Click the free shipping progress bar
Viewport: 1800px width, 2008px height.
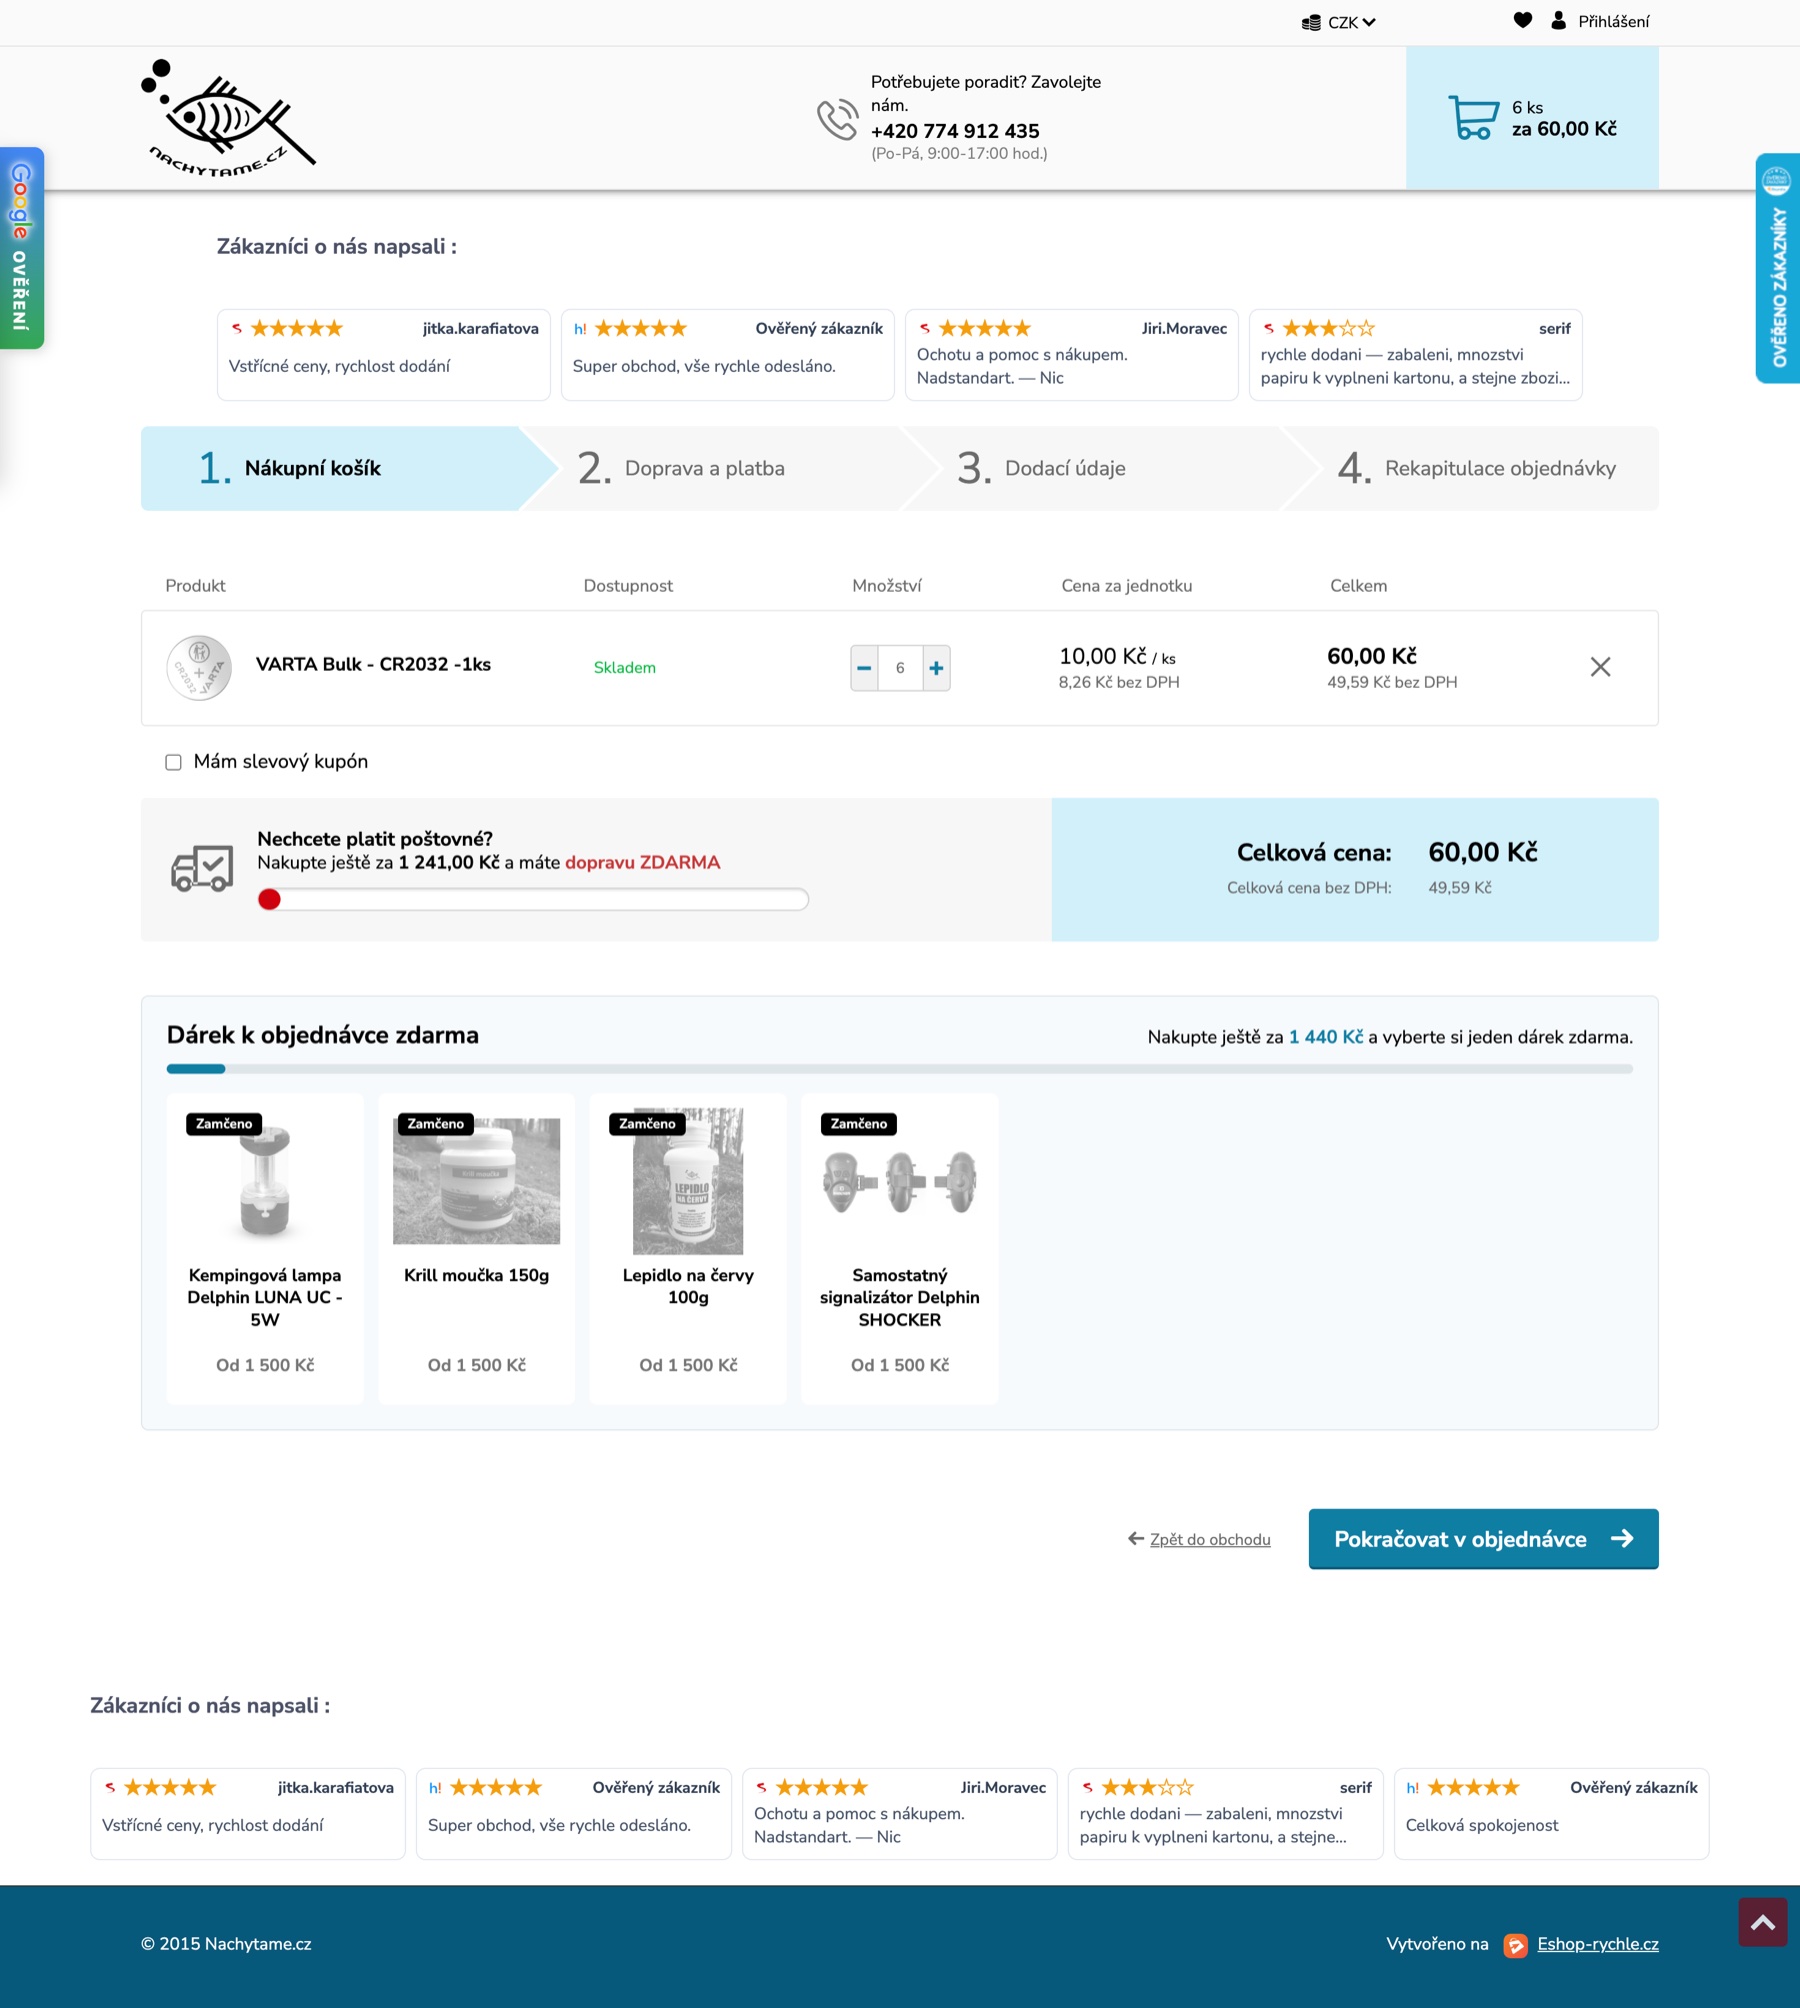click(x=533, y=899)
